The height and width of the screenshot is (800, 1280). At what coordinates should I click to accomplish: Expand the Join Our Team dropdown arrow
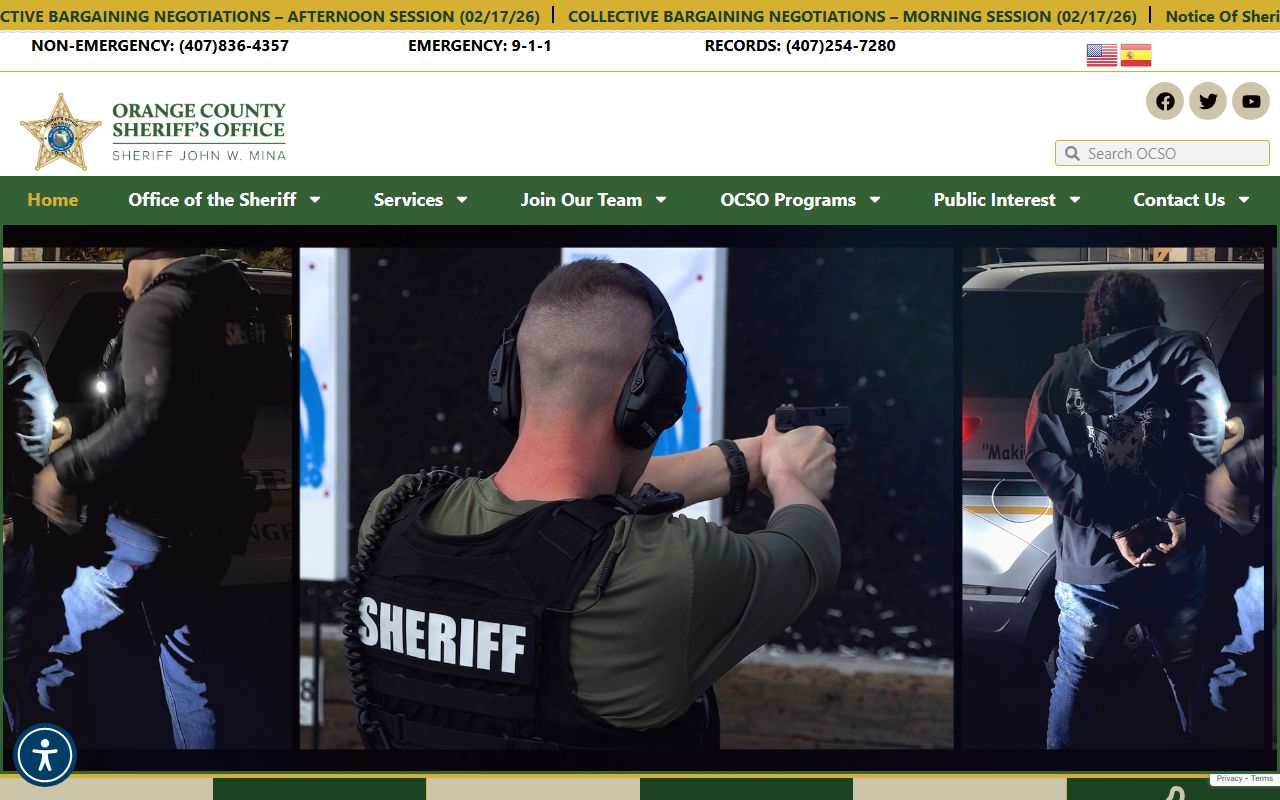(x=660, y=200)
